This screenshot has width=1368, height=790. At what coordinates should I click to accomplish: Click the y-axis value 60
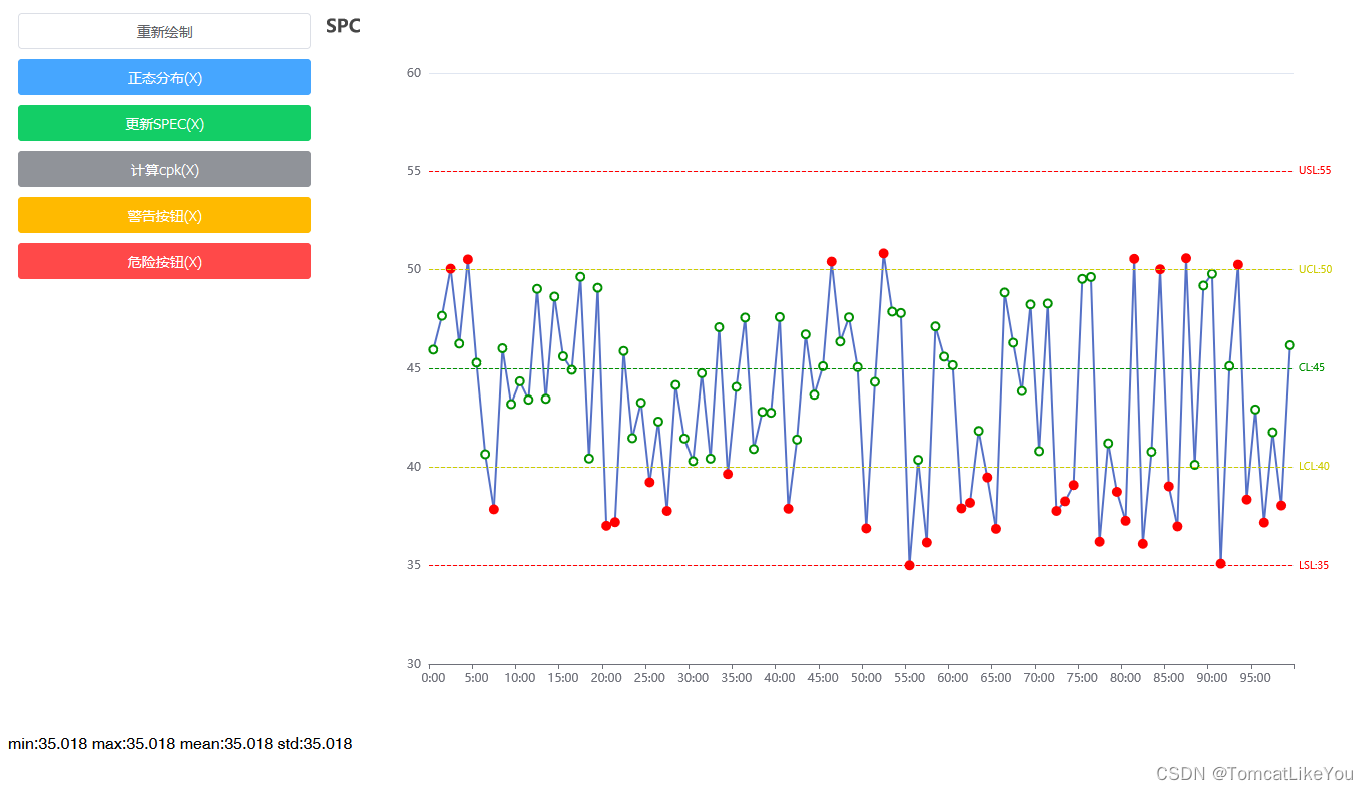[x=414, y=73]
